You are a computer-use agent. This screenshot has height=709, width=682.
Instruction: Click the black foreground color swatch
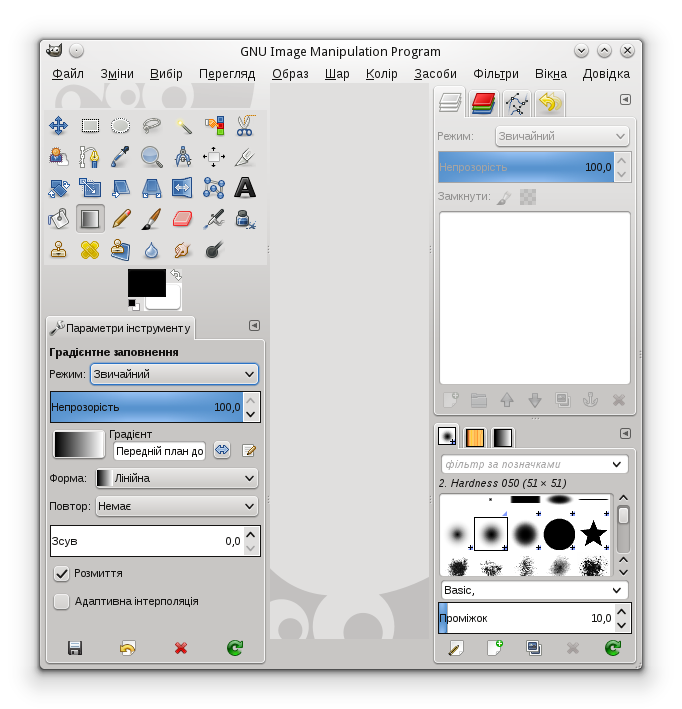click(x=146, y=282)
